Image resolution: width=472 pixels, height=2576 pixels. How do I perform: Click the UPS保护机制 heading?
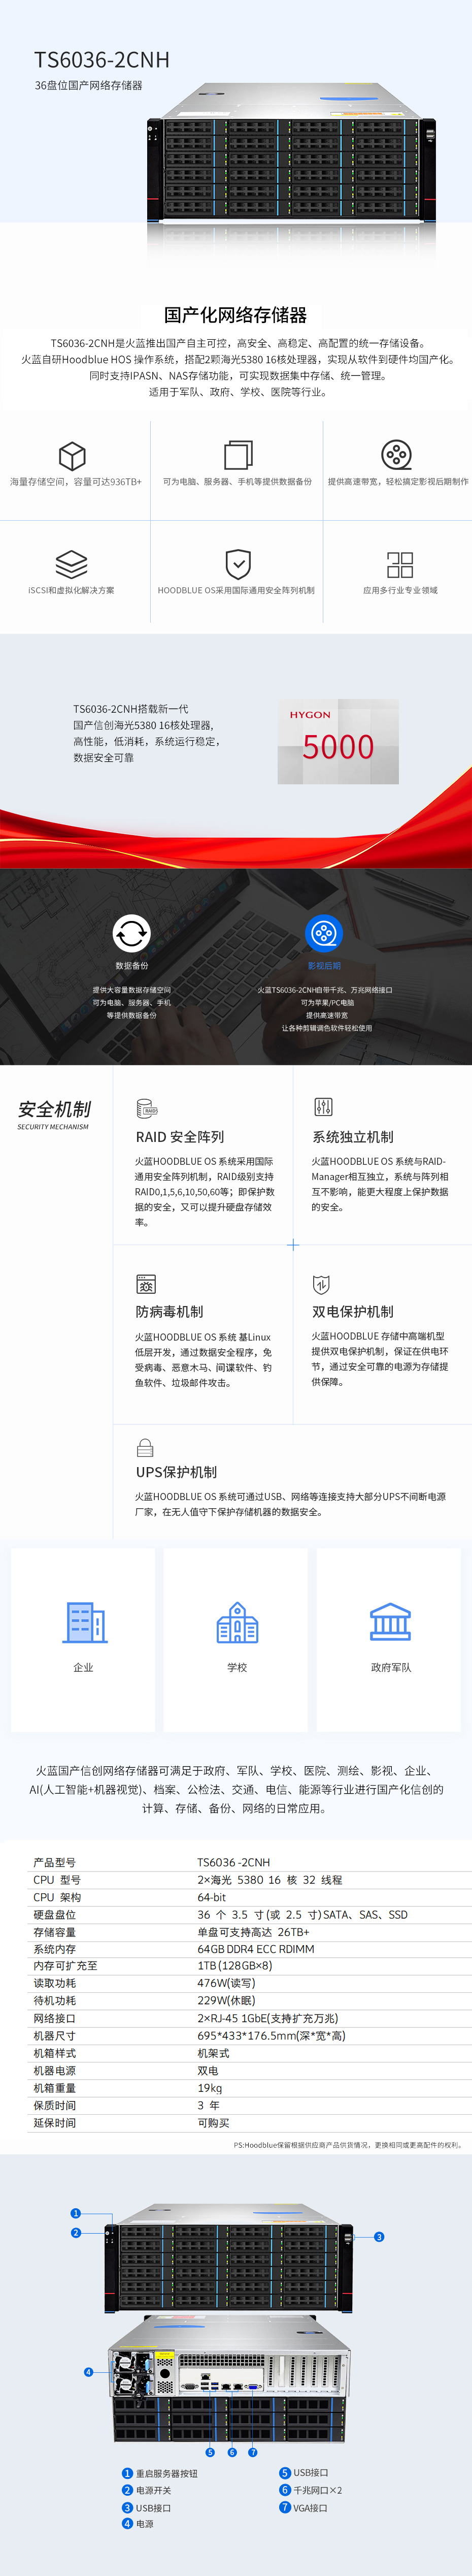point(177,1472)
